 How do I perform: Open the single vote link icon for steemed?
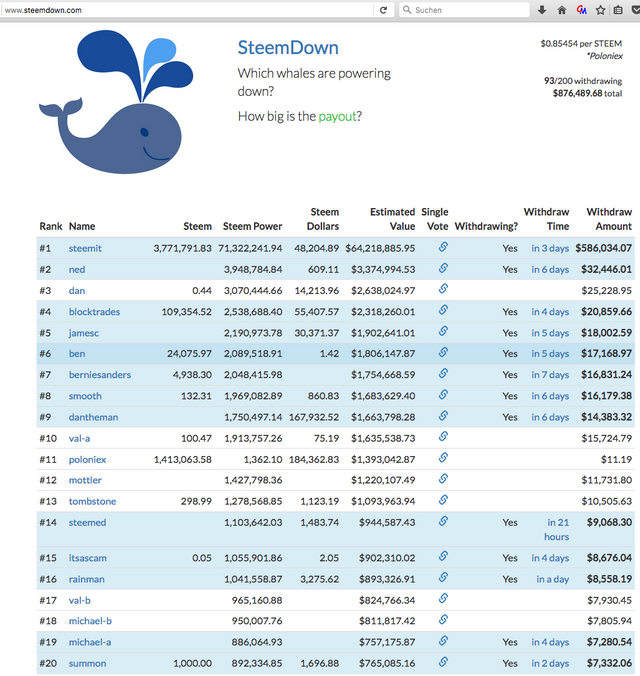tap(443, 521)
